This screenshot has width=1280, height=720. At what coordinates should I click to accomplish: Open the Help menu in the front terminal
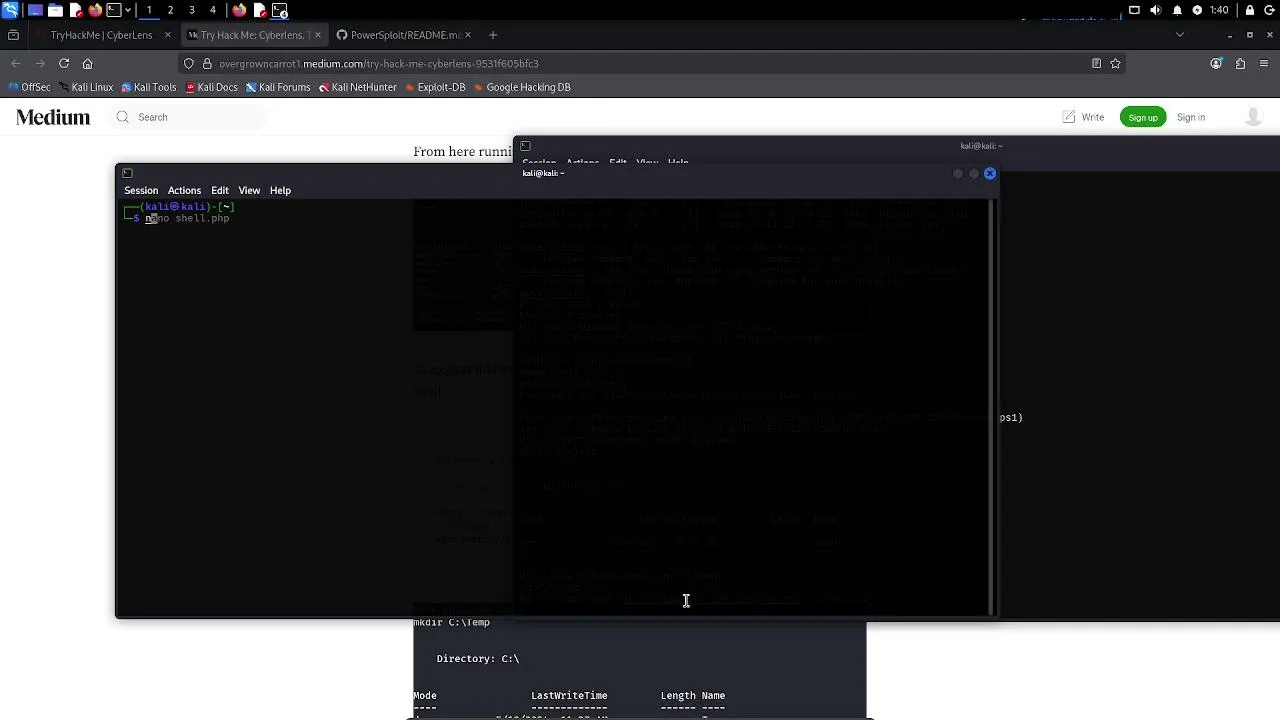[x=280, y=190]
